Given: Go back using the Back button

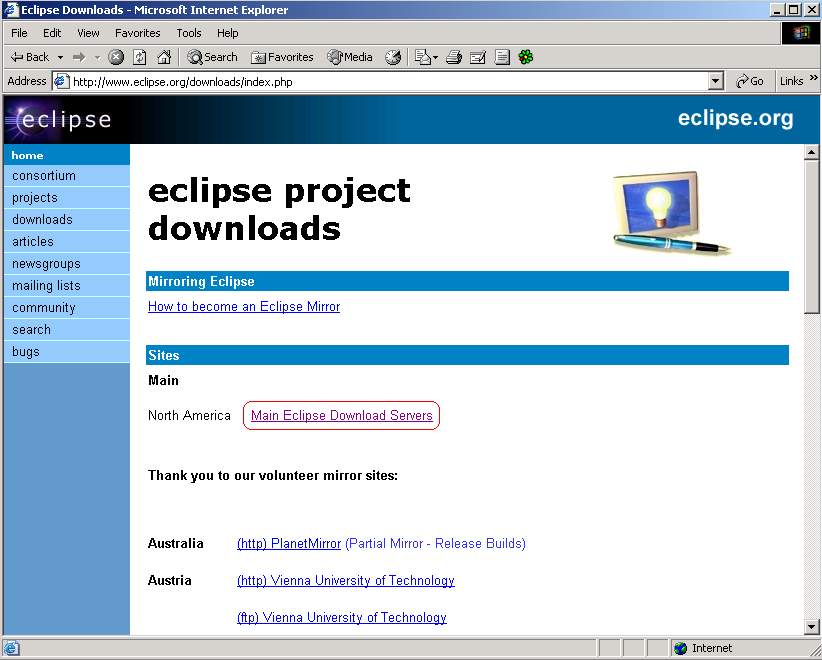Looking at the screenshot, I should point(29,57).
